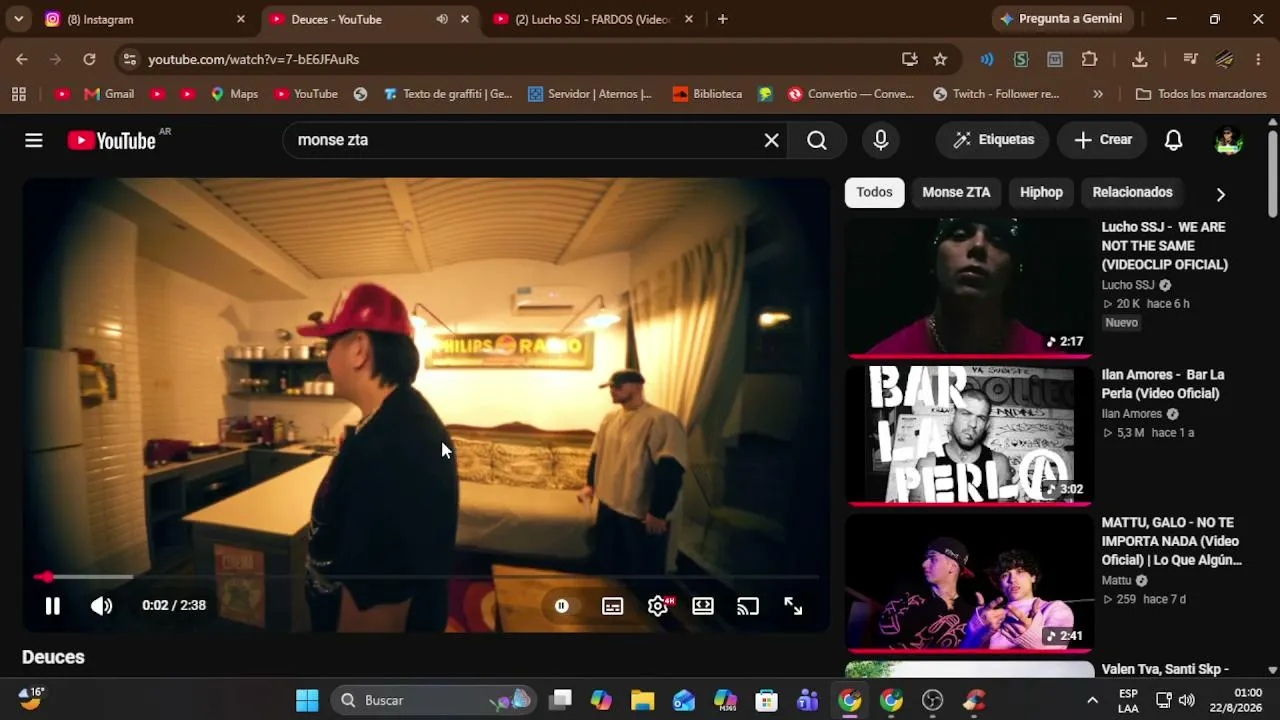Toggle subtitles in the video player
Screen dimensions: 1280x720
point(613,606)
